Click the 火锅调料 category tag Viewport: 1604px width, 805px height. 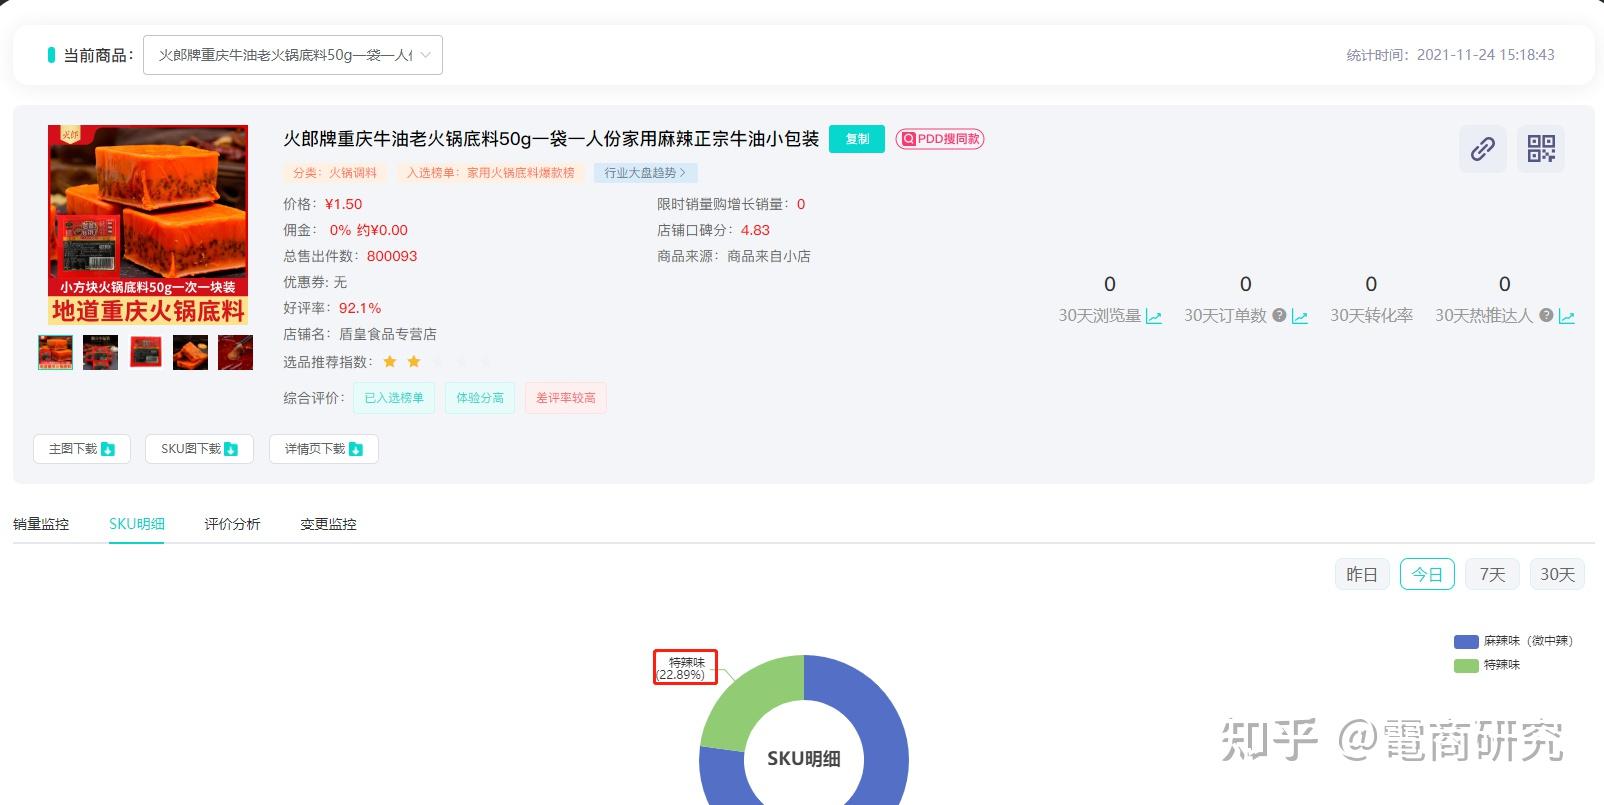click(335, 173)
